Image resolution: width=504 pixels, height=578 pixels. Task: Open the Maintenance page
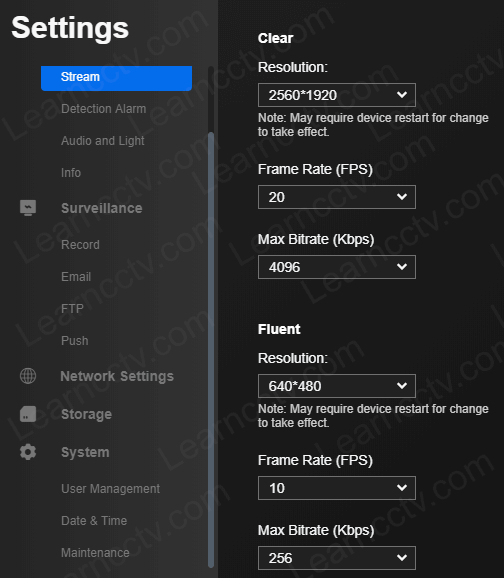[x=95, y=553]
